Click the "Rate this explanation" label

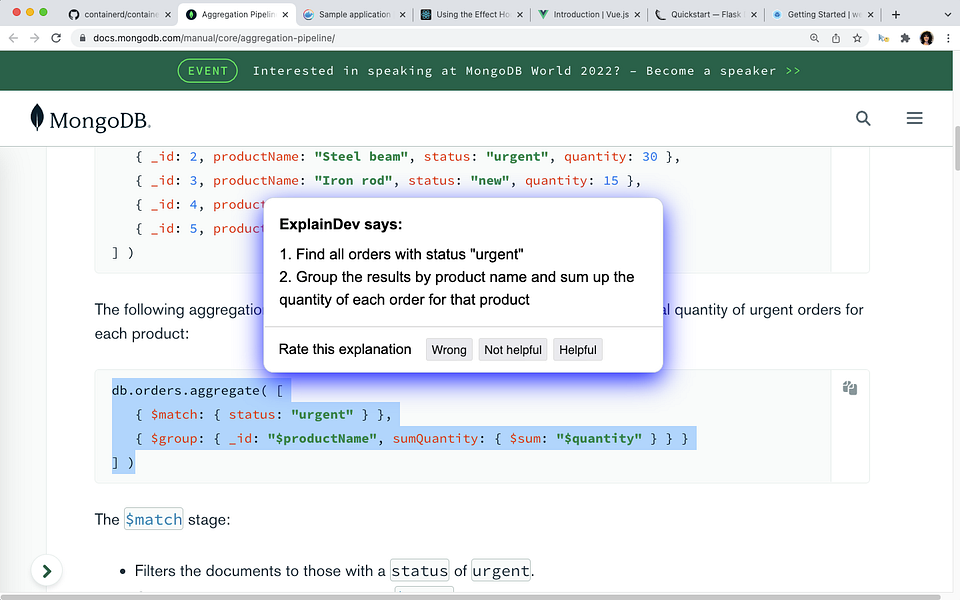[345, 349]
